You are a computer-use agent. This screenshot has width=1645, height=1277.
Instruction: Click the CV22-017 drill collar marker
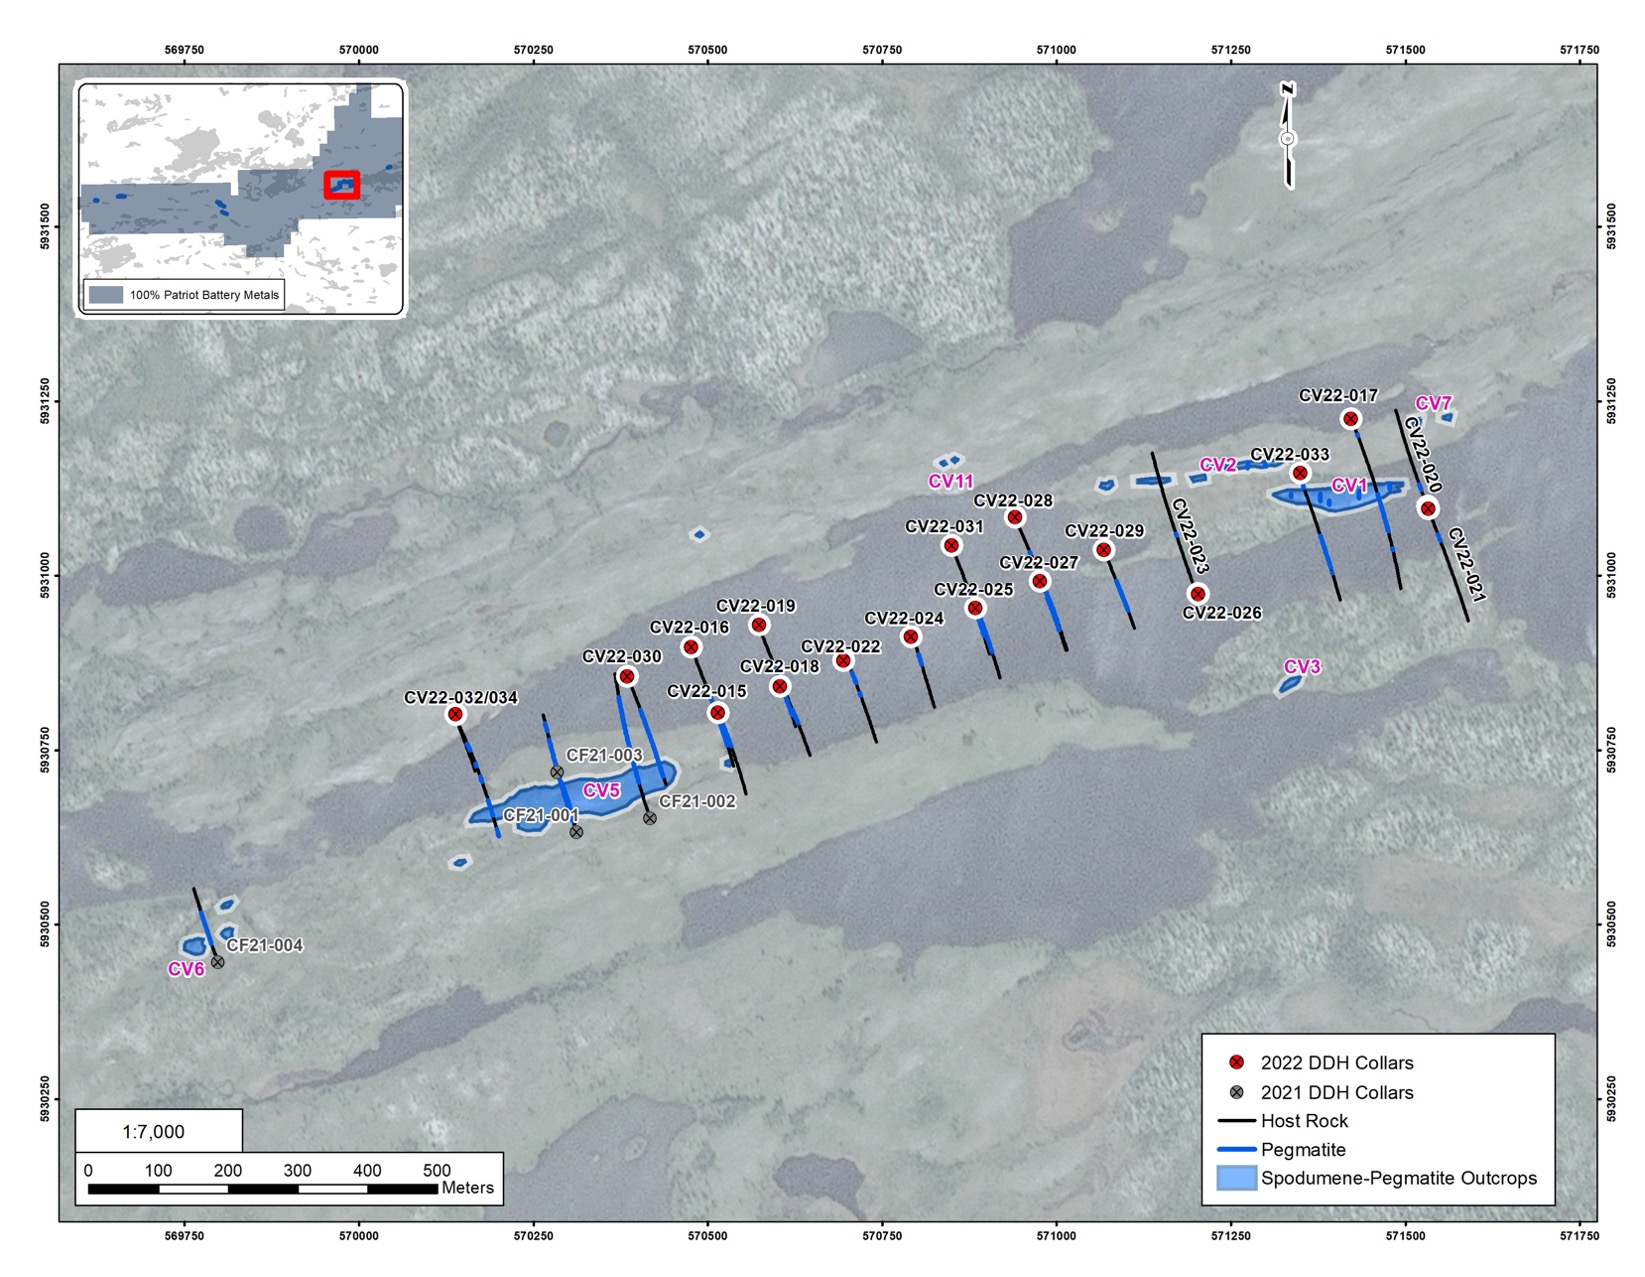[1350, 419]
